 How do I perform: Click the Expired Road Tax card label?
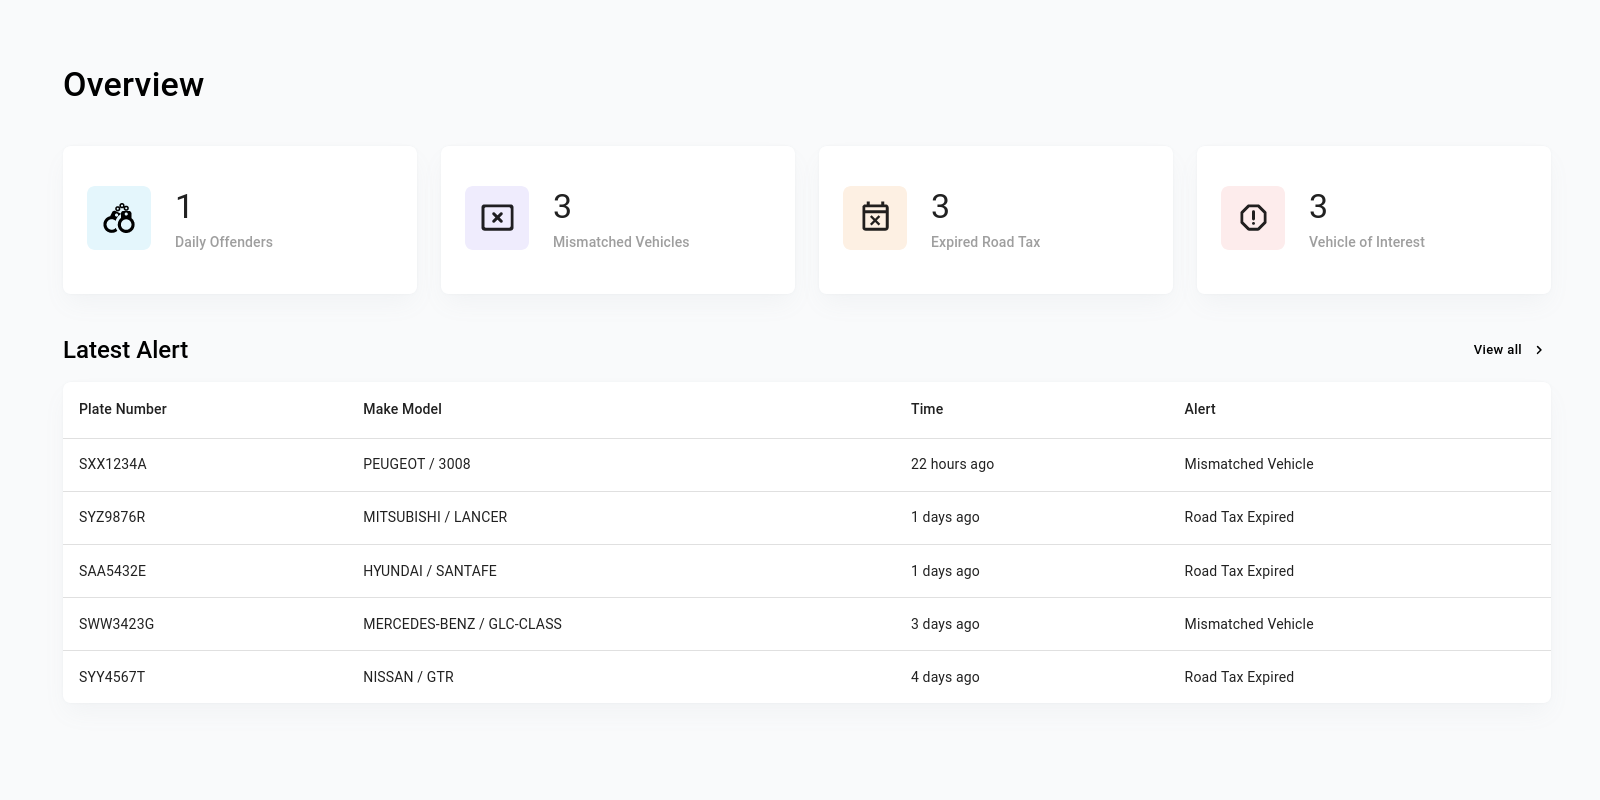point(985,242)
